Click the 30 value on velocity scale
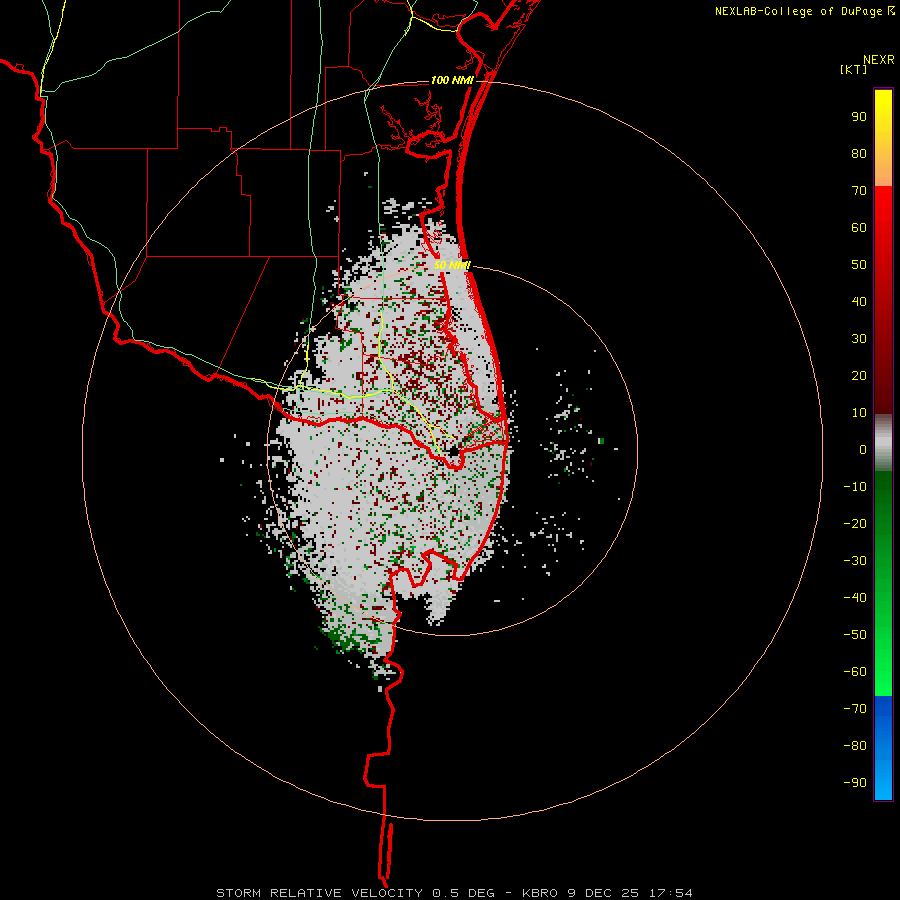Screen dimensions: 900x900 tap(859, 339)
